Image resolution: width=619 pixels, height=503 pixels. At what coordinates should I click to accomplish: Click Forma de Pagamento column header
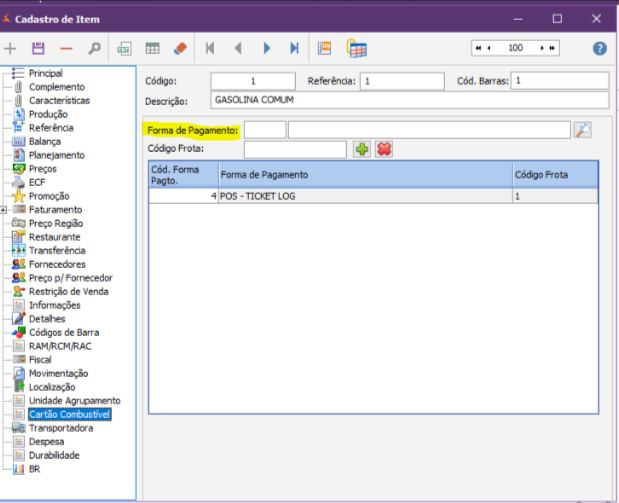[x=366, y=175]
